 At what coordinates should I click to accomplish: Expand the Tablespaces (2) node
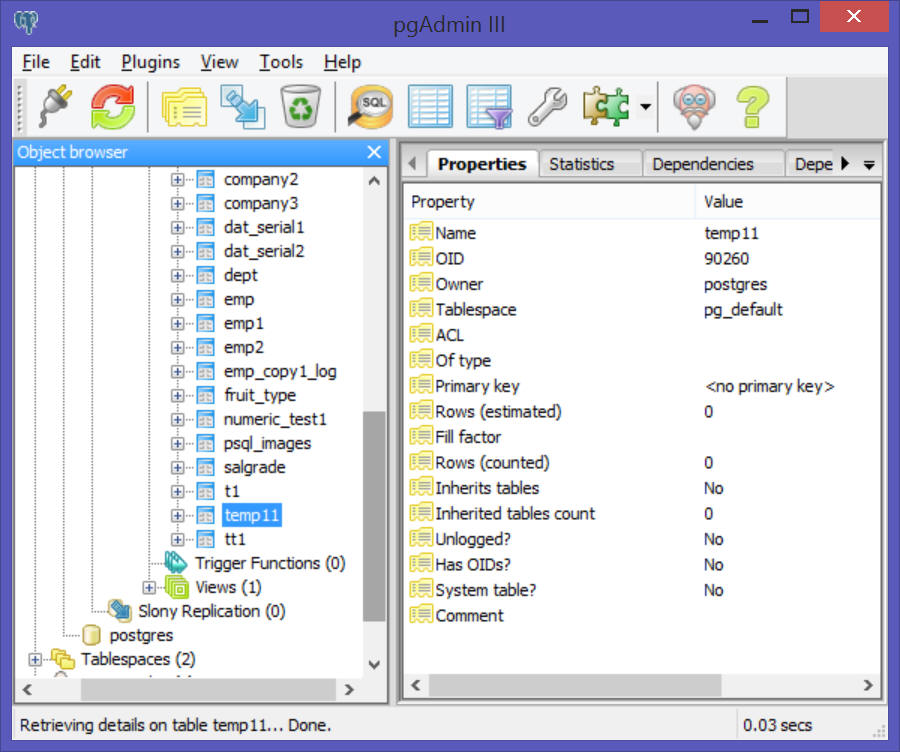[34, 660]
